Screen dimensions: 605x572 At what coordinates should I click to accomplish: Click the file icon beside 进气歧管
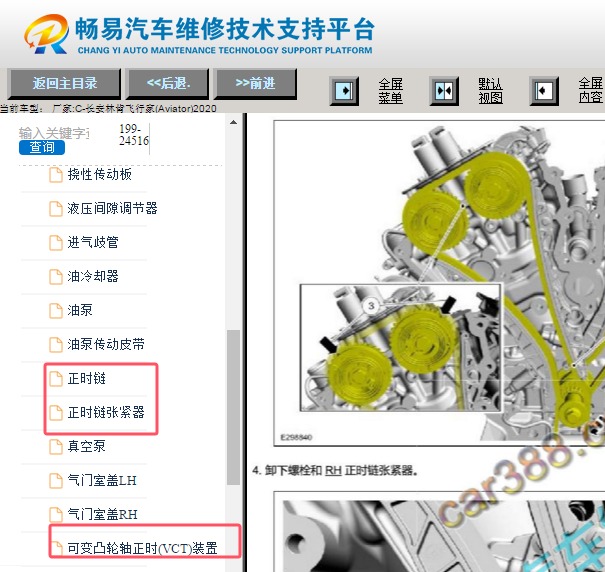click(x=56, y=243)
